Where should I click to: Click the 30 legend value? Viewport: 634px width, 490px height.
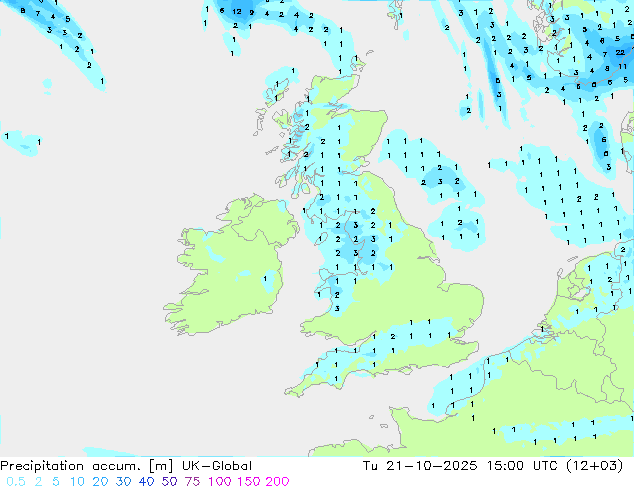coord(123,482)
